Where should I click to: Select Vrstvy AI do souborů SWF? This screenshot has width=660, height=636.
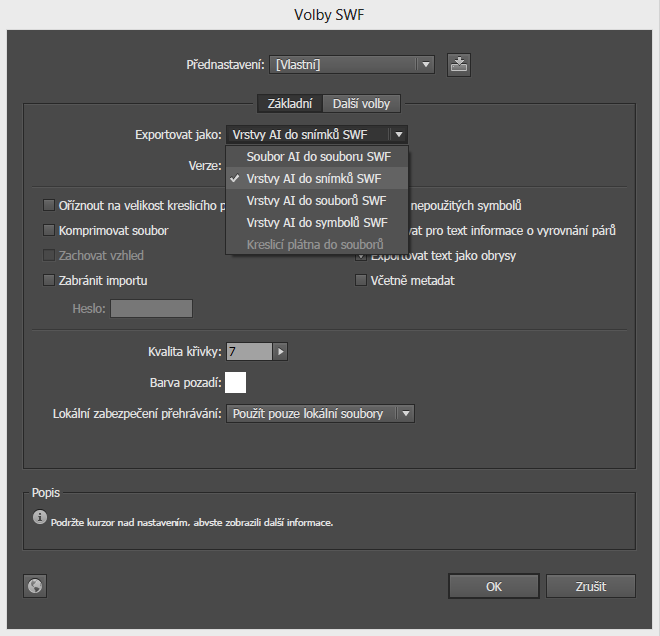click(x=317, y=201)
